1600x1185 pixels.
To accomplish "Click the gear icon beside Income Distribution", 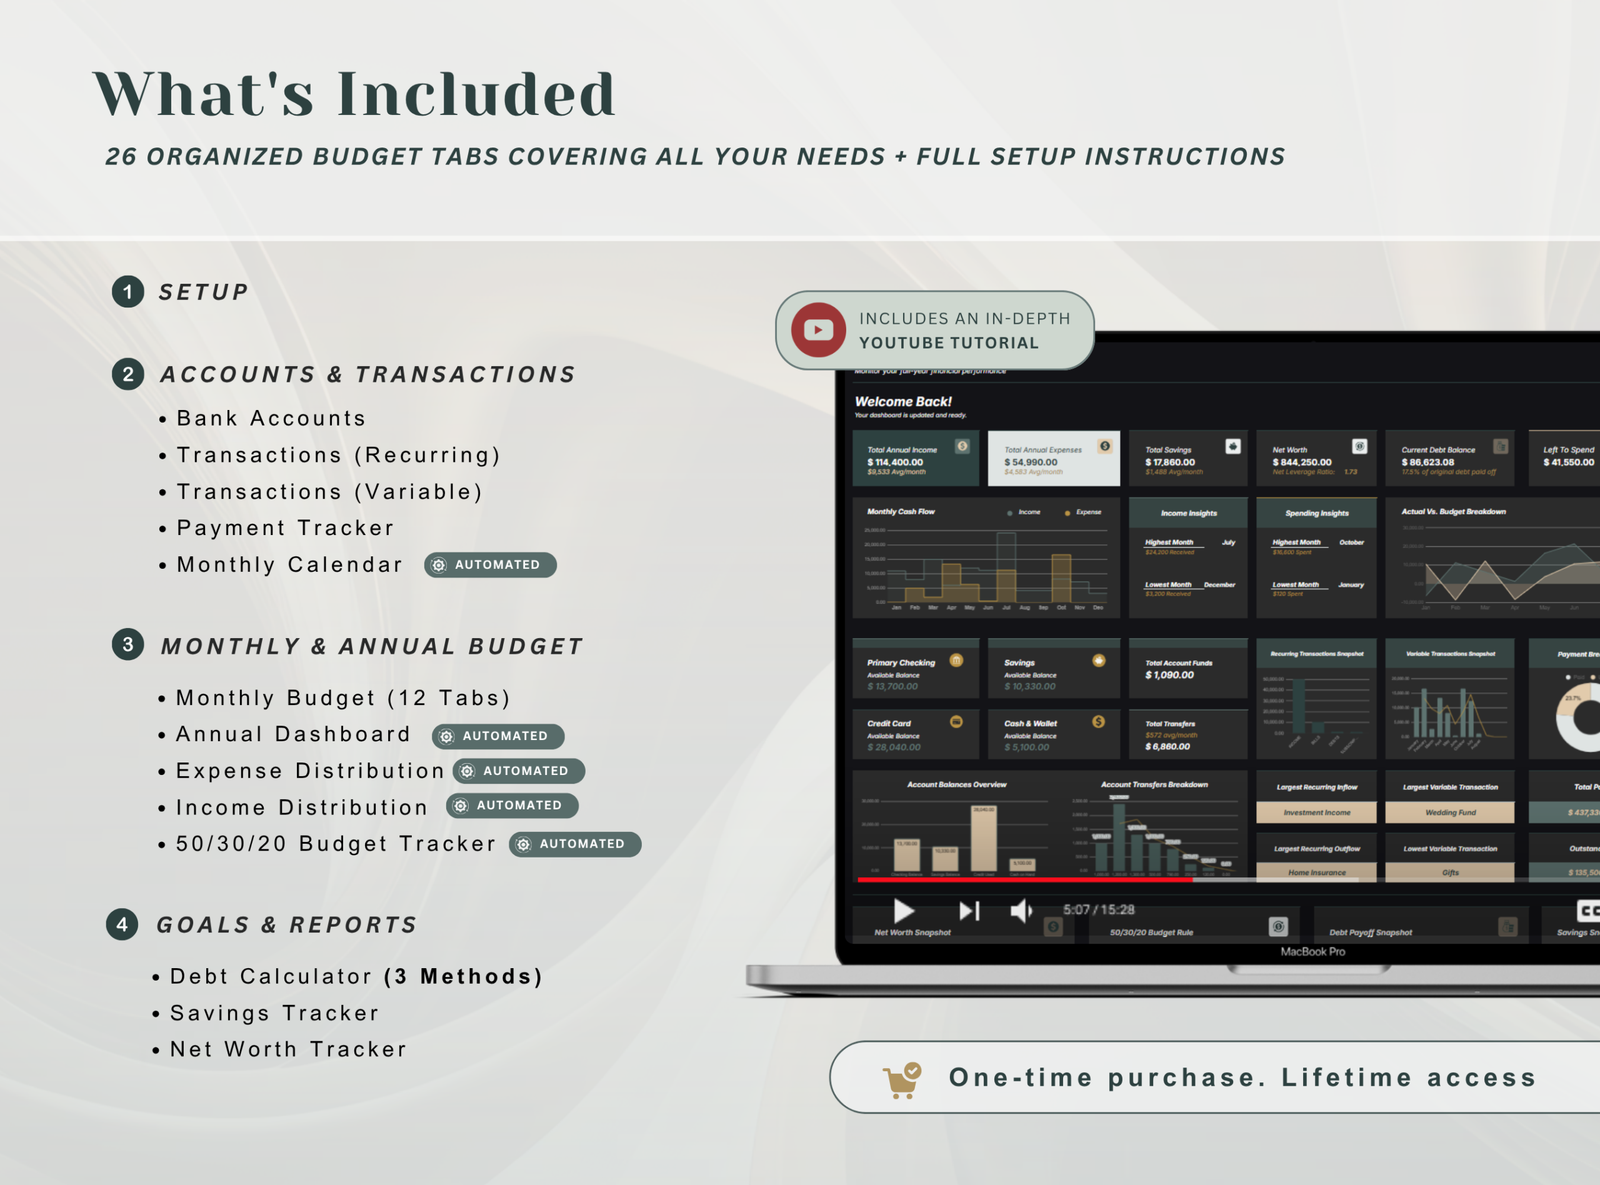I will pyautogui.click(x=461, y=806).
